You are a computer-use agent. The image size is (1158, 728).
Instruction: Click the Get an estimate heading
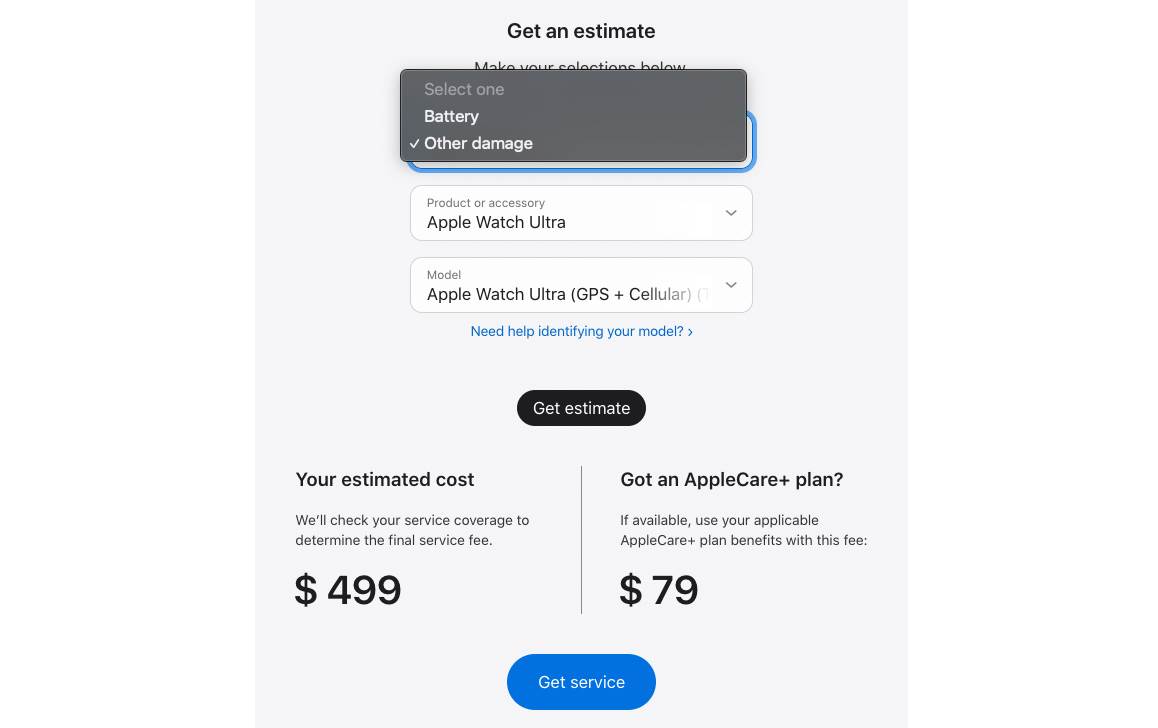[581, 31]
